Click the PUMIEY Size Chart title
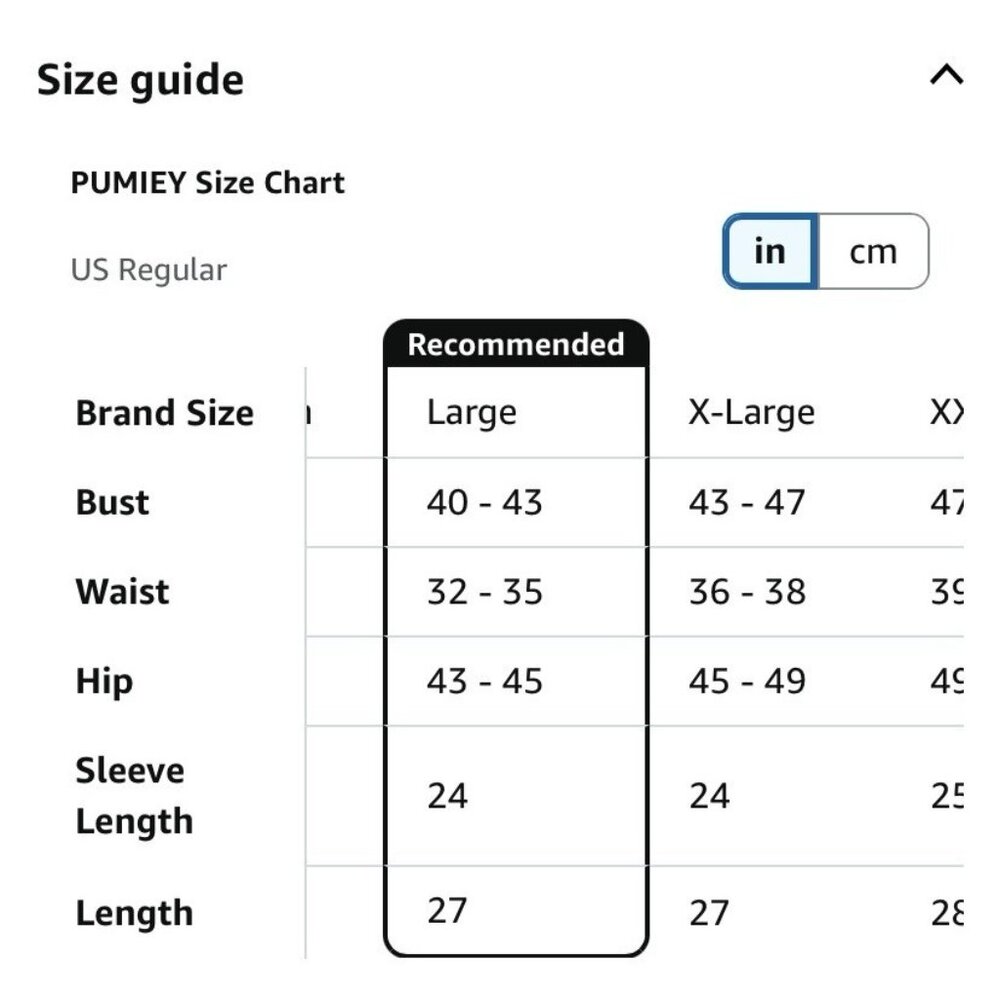The height and width of the screenshot is (1000, 1000). [207, 183]
